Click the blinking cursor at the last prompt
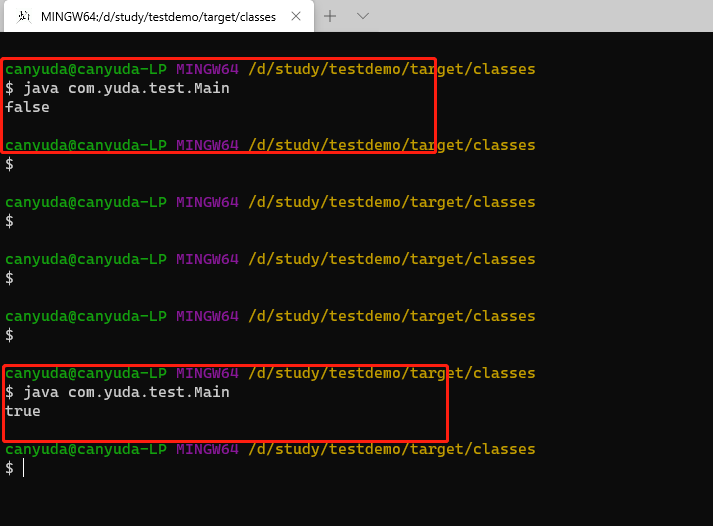The image size is (713, 526). (24, 468)
